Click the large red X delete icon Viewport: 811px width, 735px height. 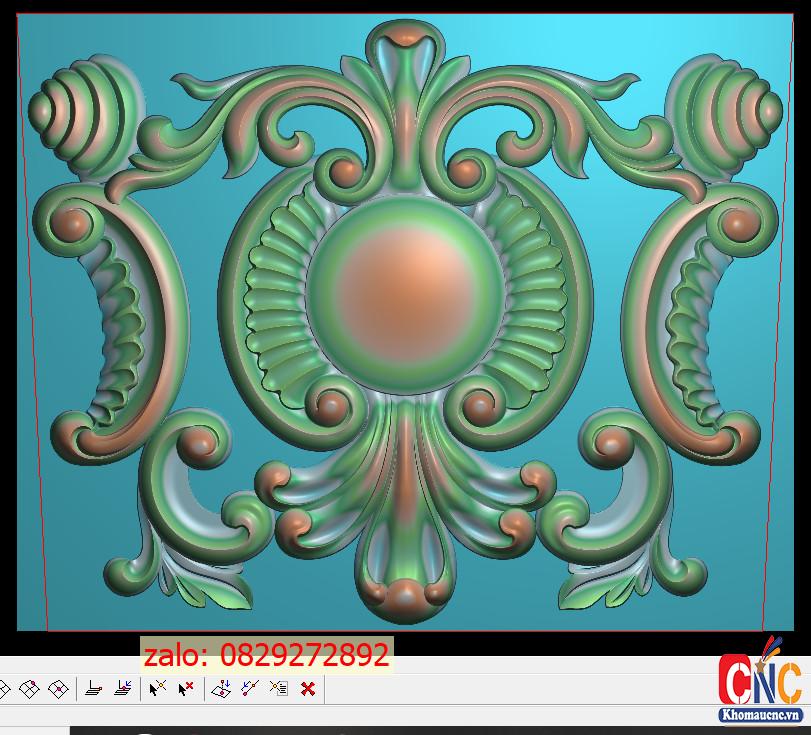308,689
